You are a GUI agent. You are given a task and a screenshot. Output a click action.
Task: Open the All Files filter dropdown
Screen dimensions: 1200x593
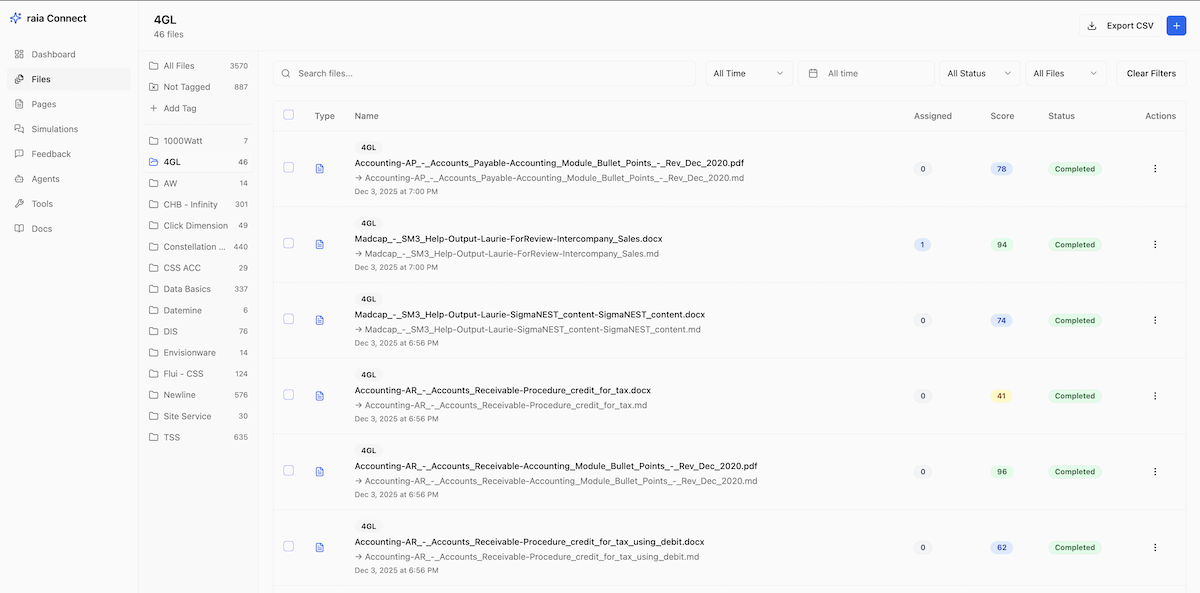pos(1064,72)
